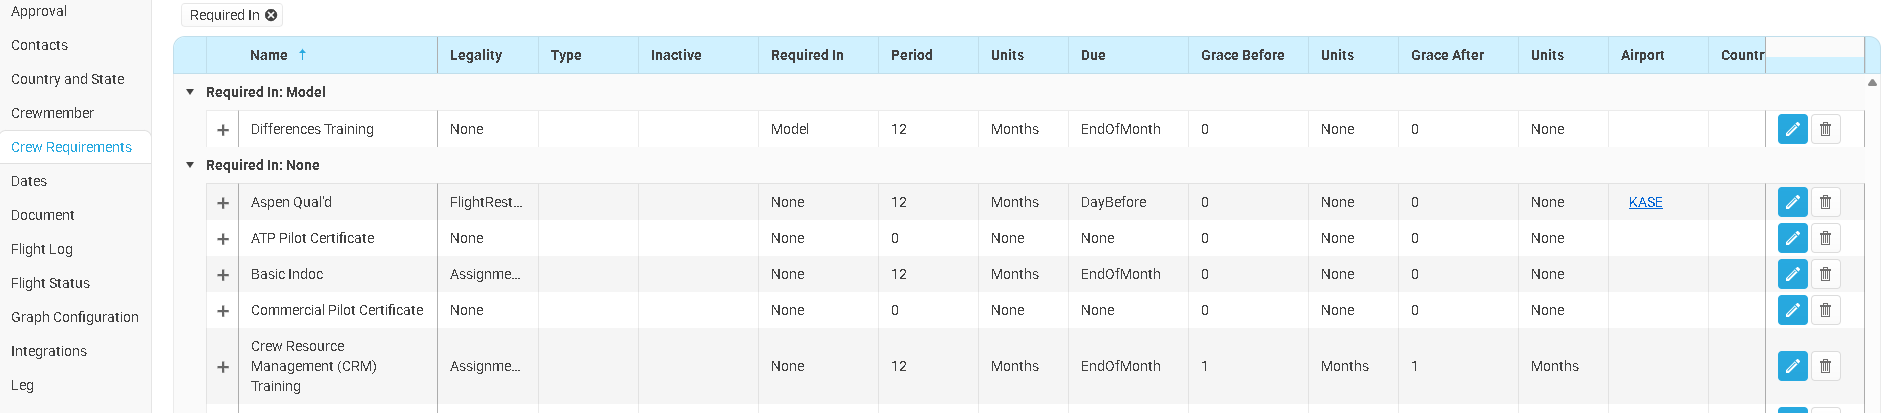Edit the Basic Indoc requirement

1792,274
